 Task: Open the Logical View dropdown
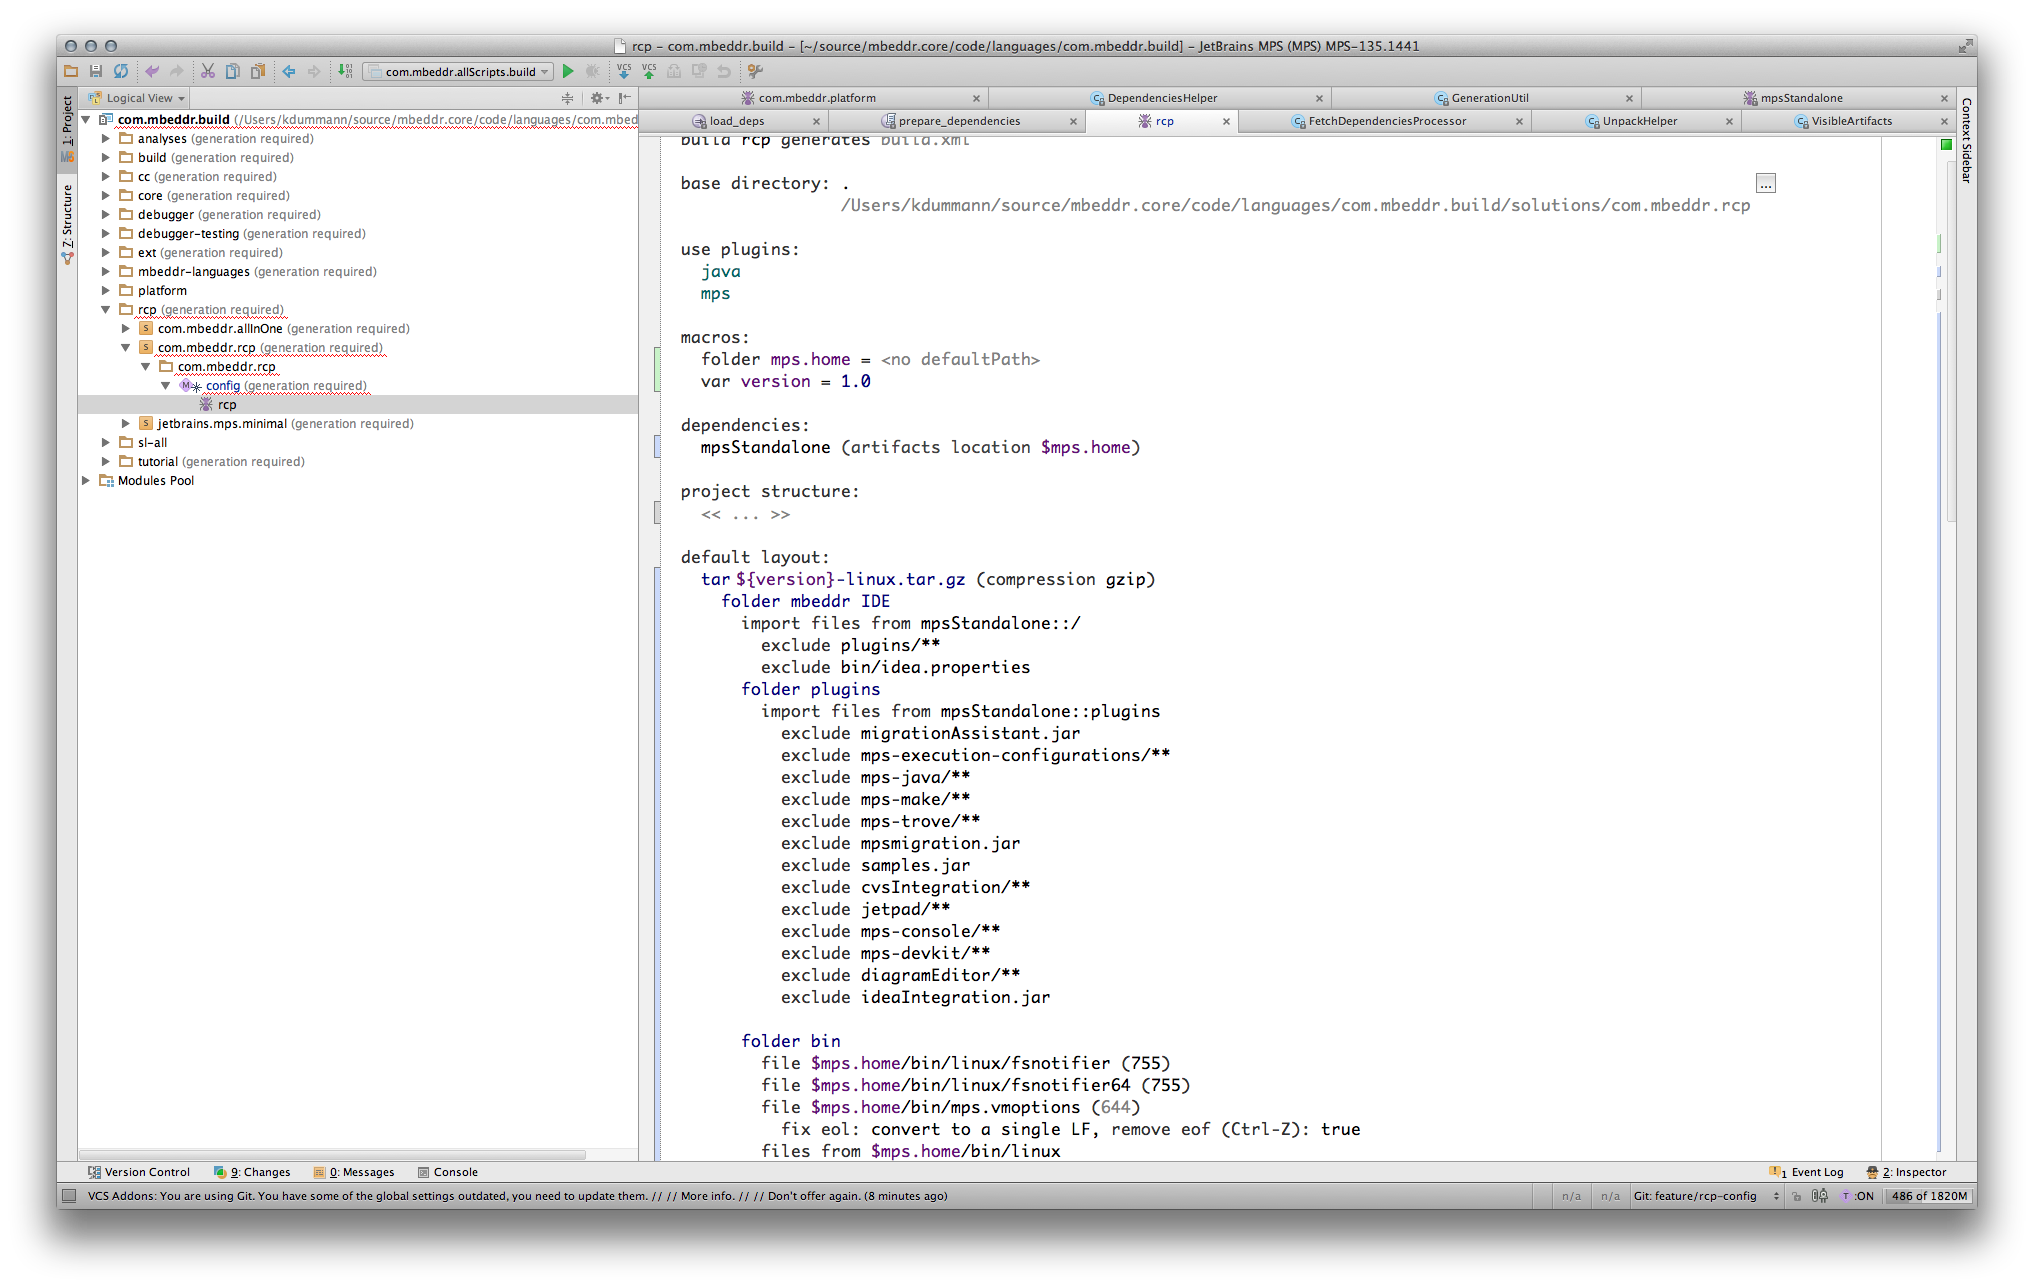coord(138,98)
